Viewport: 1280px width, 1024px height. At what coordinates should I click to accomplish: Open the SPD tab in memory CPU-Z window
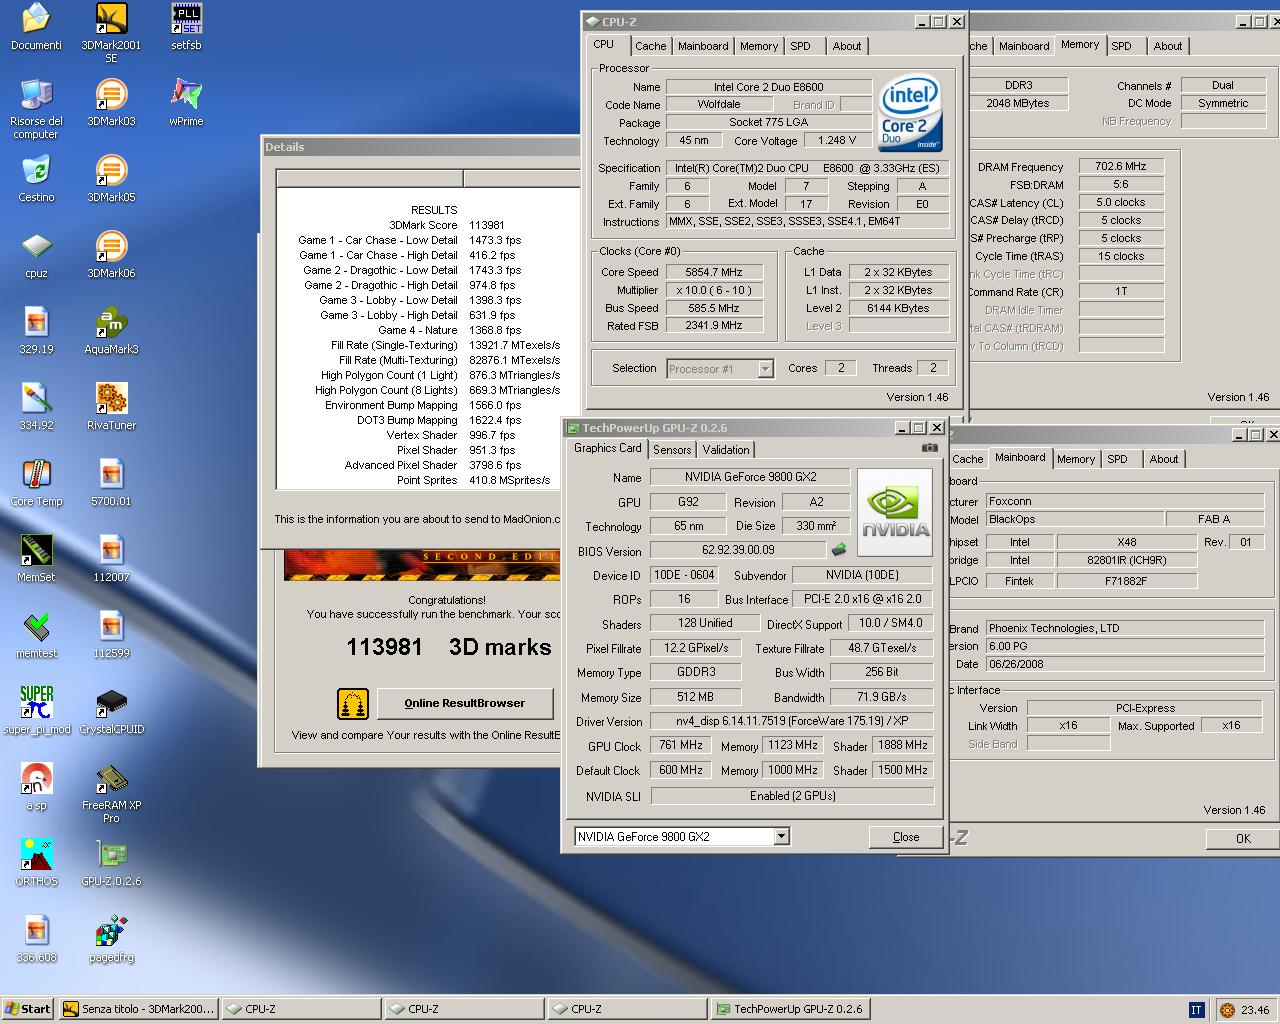point(1122,46)
